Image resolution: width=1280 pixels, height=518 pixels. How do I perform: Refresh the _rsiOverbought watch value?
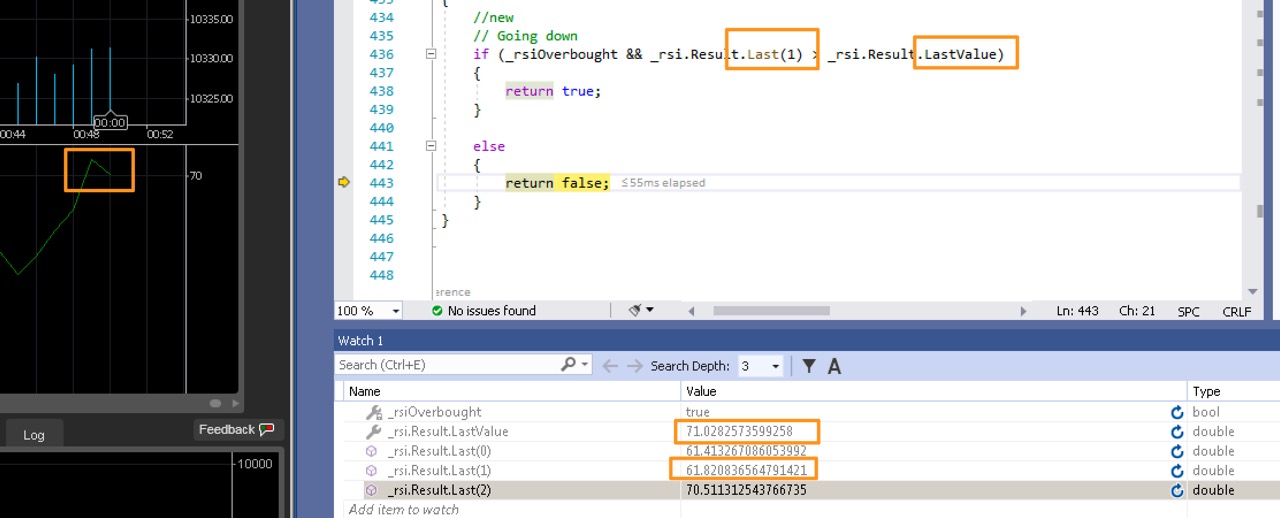click(1177, 412)
